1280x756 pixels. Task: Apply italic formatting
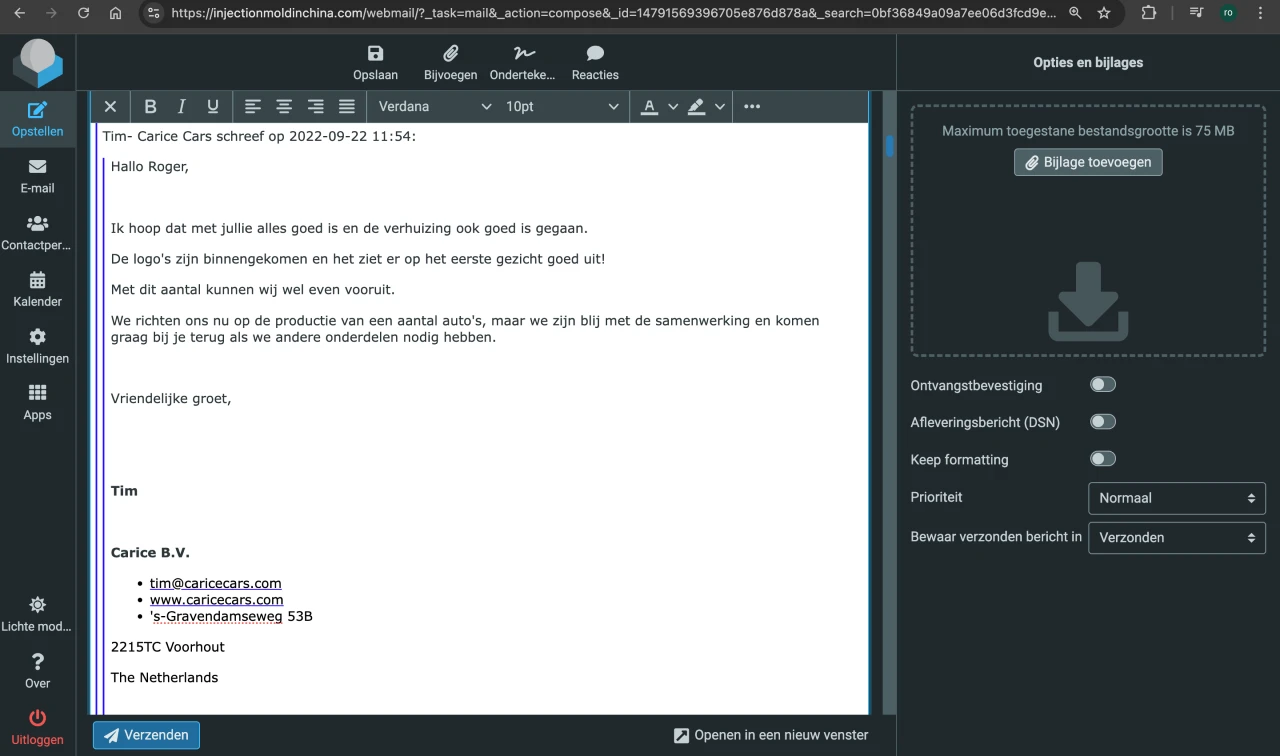181,107
